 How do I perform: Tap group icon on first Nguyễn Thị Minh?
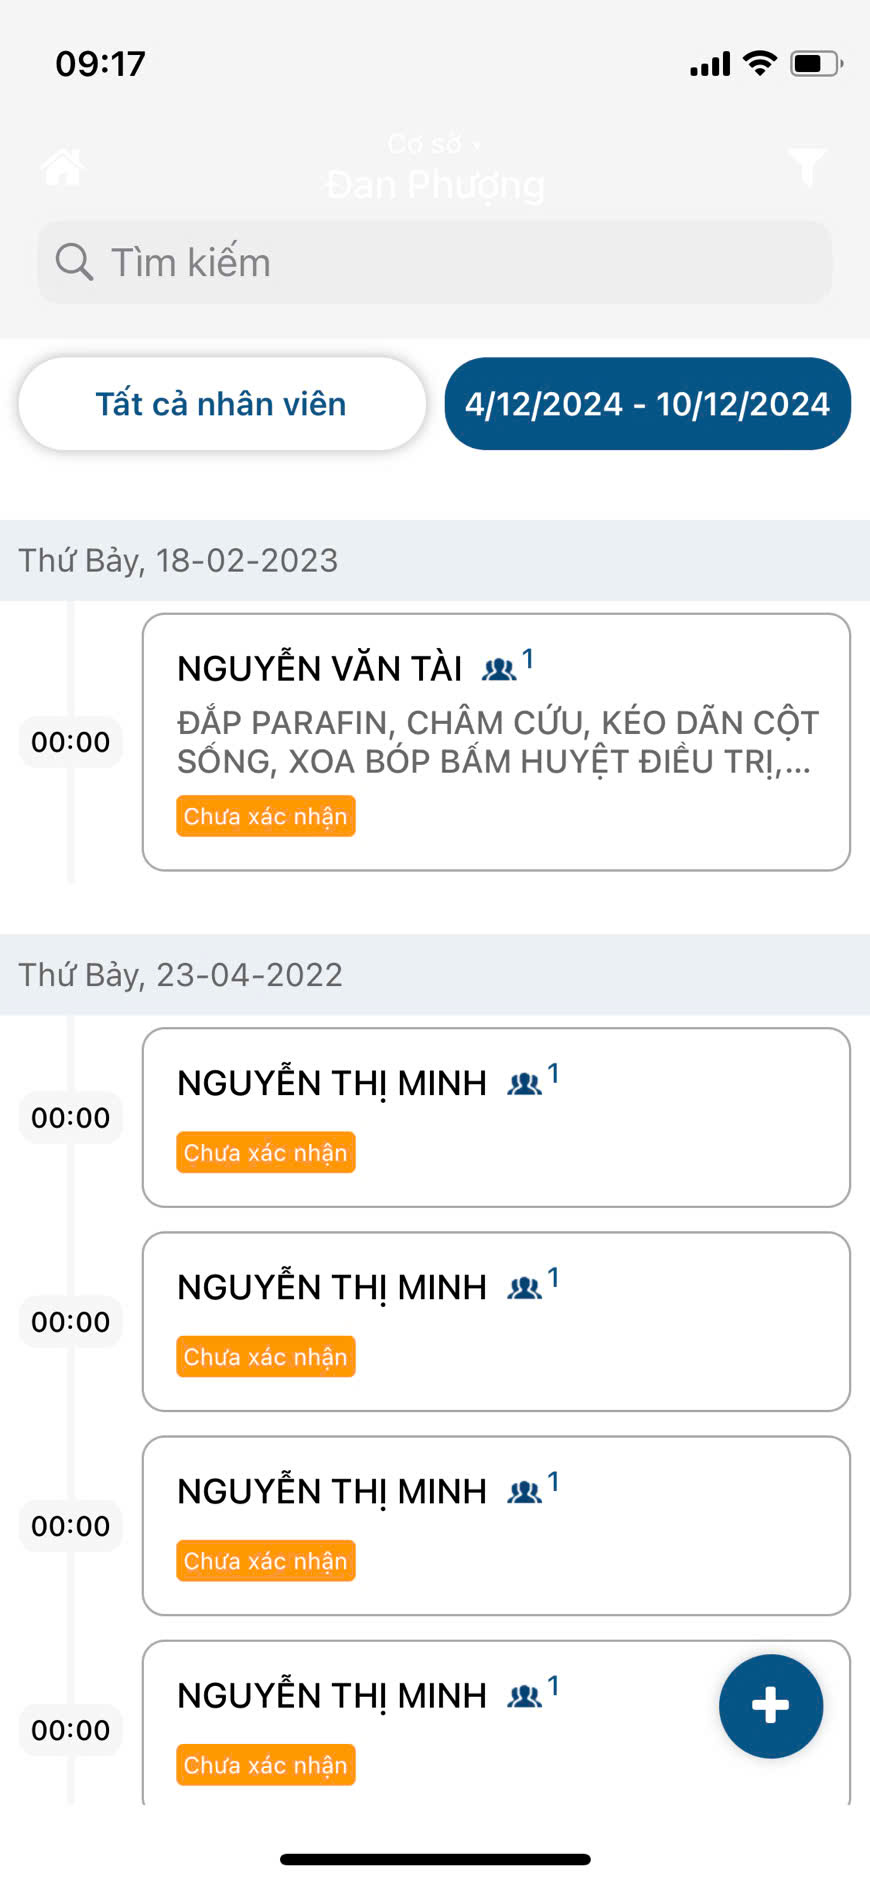click(524, 1084)
